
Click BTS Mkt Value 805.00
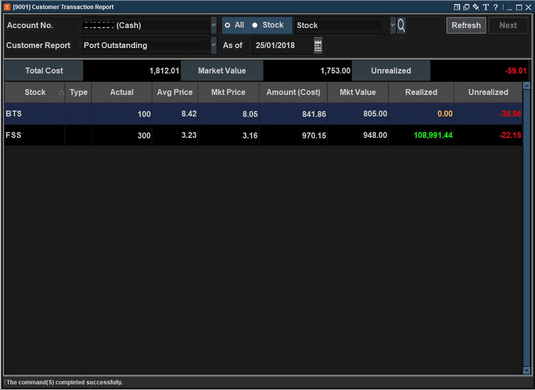(375, 114)
